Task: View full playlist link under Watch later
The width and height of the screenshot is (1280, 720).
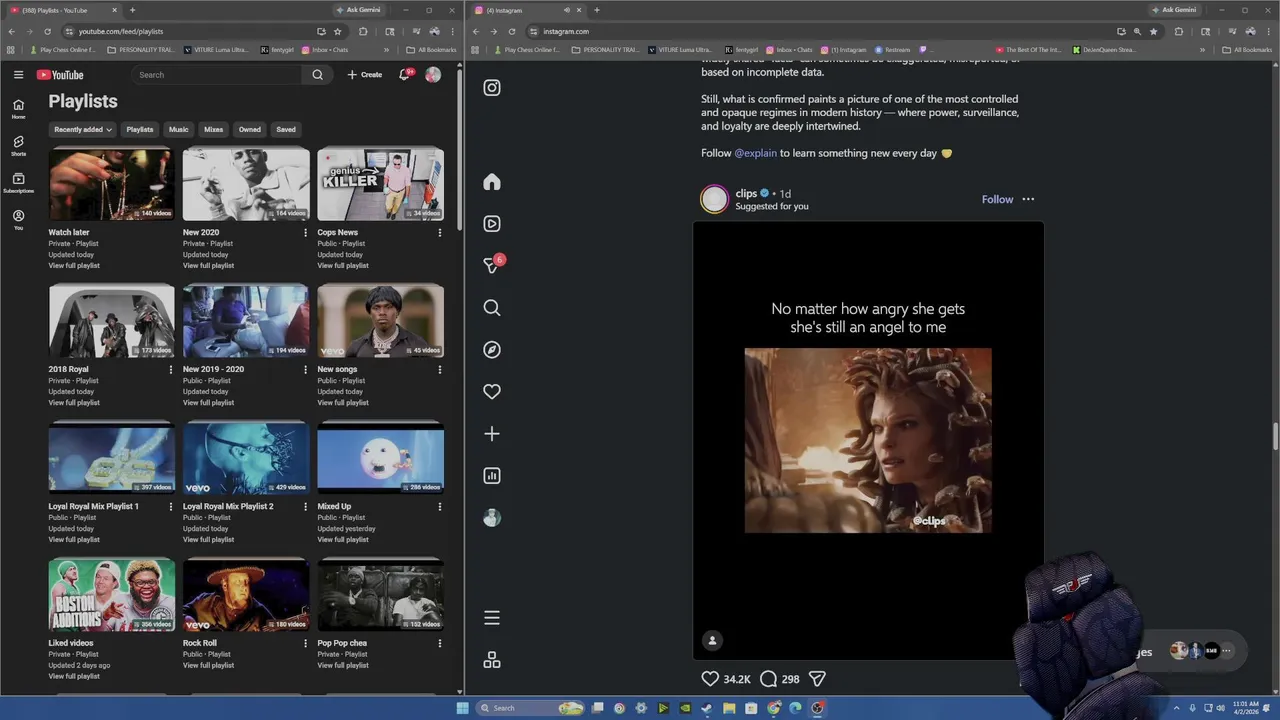Action: tap(74, 266)
